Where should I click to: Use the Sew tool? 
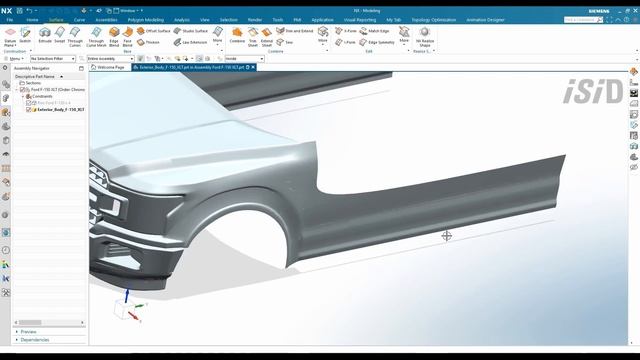[x=284, y=42]
